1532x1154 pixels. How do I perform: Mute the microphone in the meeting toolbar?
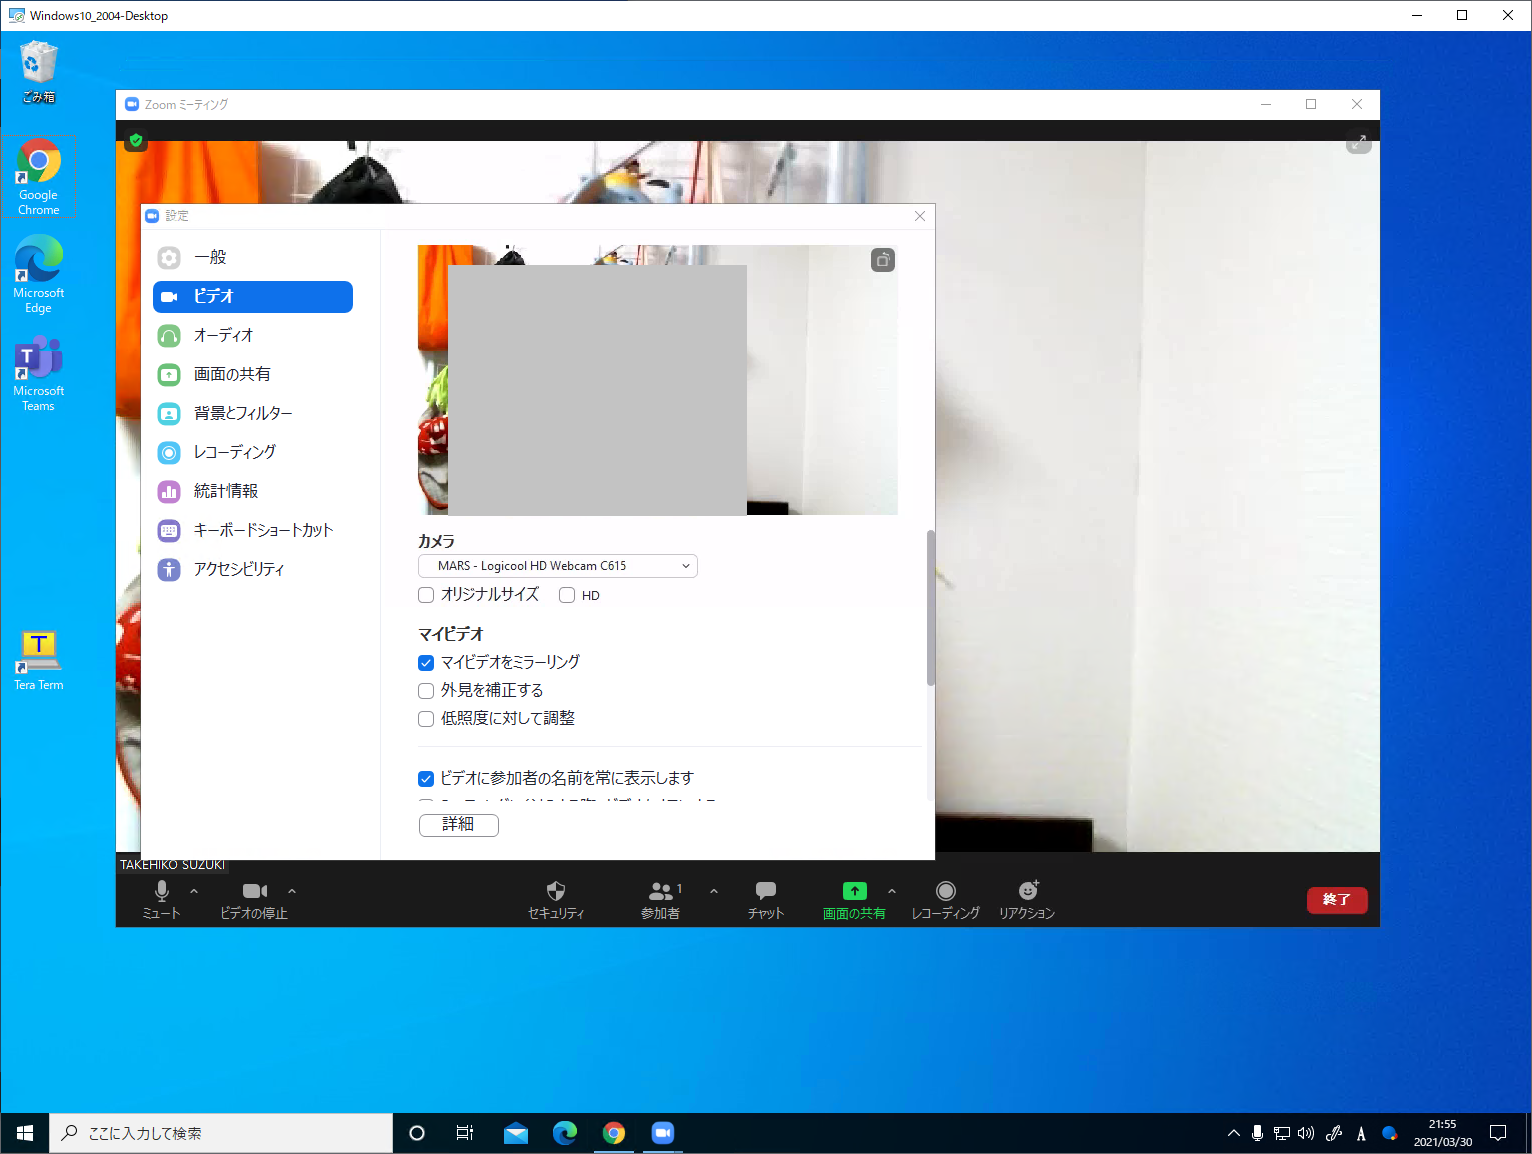click(161, 898)
